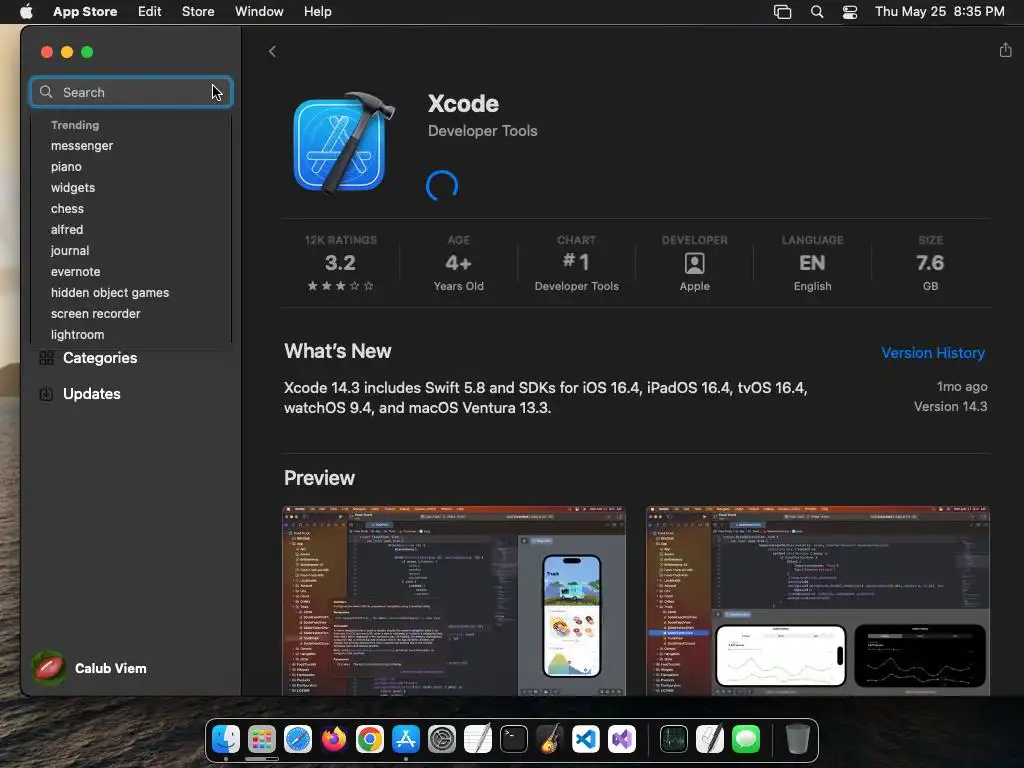The width and height of the screenshot is (1024, 768).
Task: Launch Visual Studio from the Dock
Action: (622, 739)
